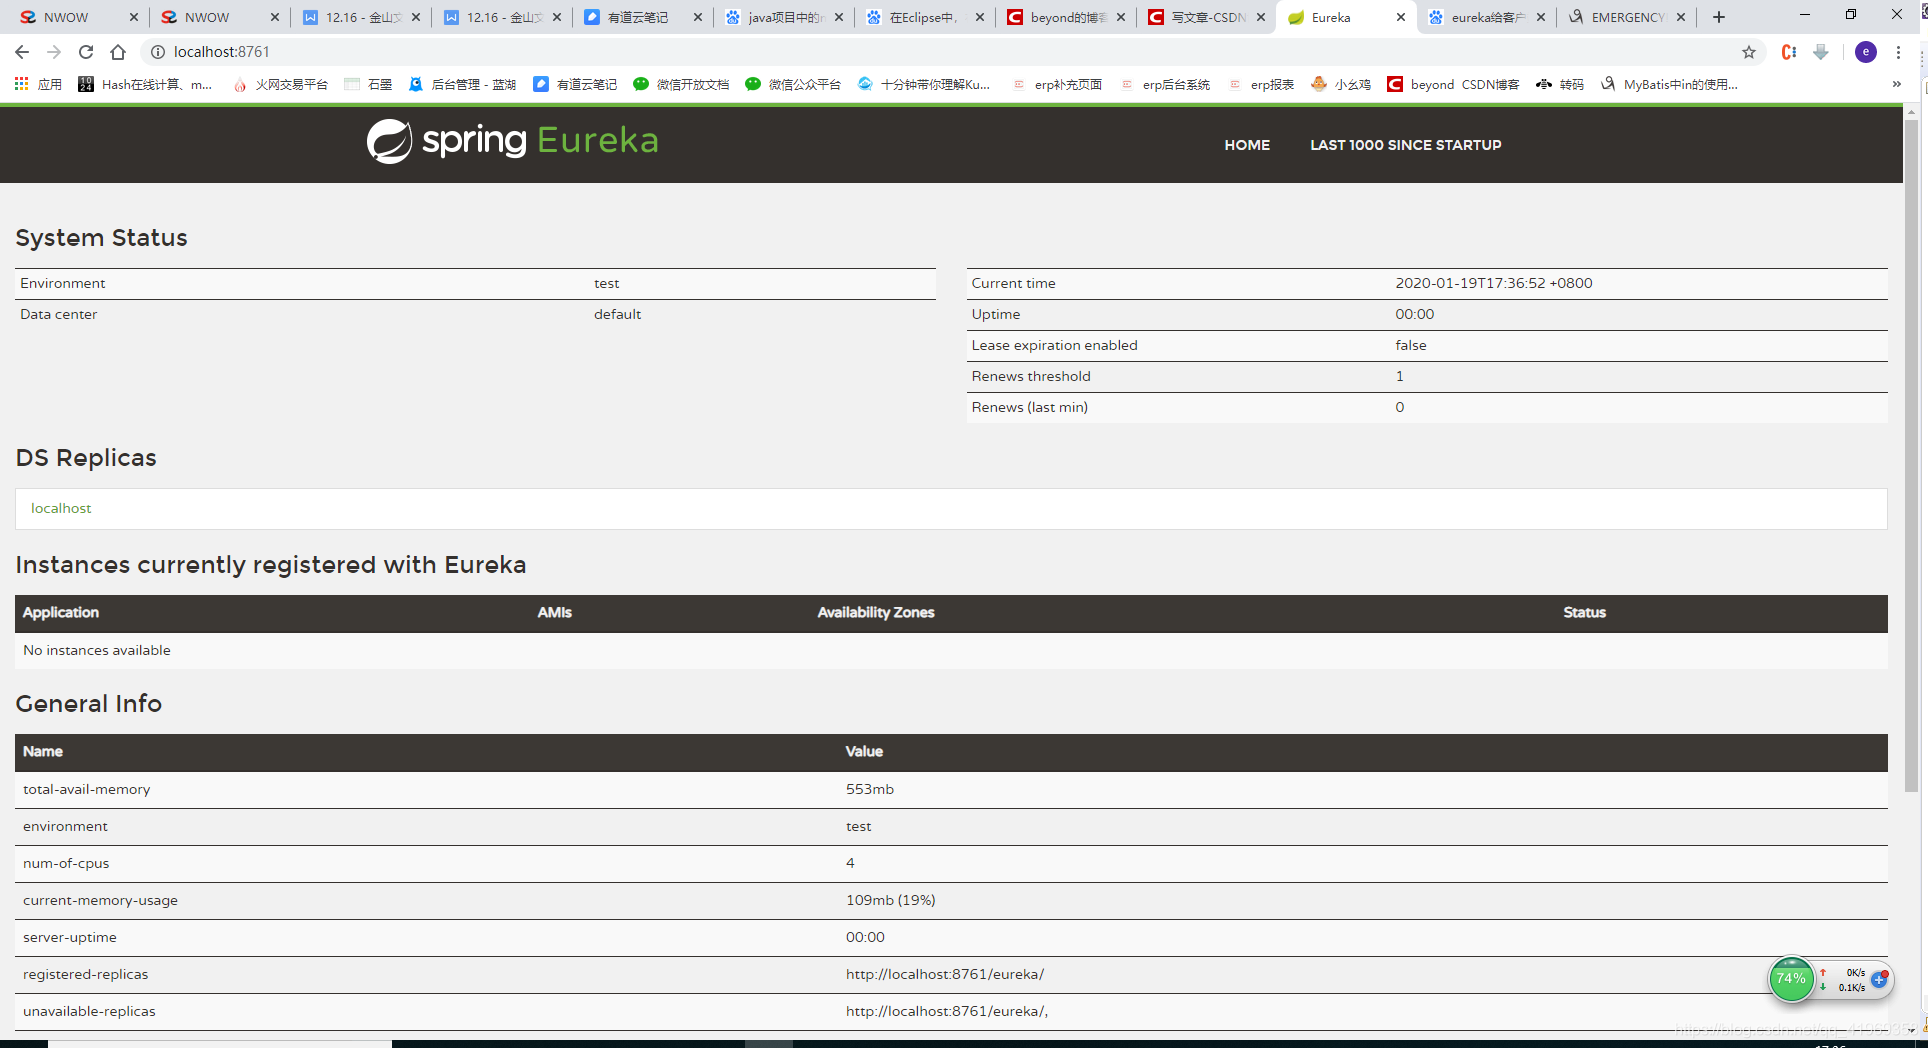Go back using the browser back arrow
The height and width of the screenshot is (1048, 1928).
(x=22, y=52)
